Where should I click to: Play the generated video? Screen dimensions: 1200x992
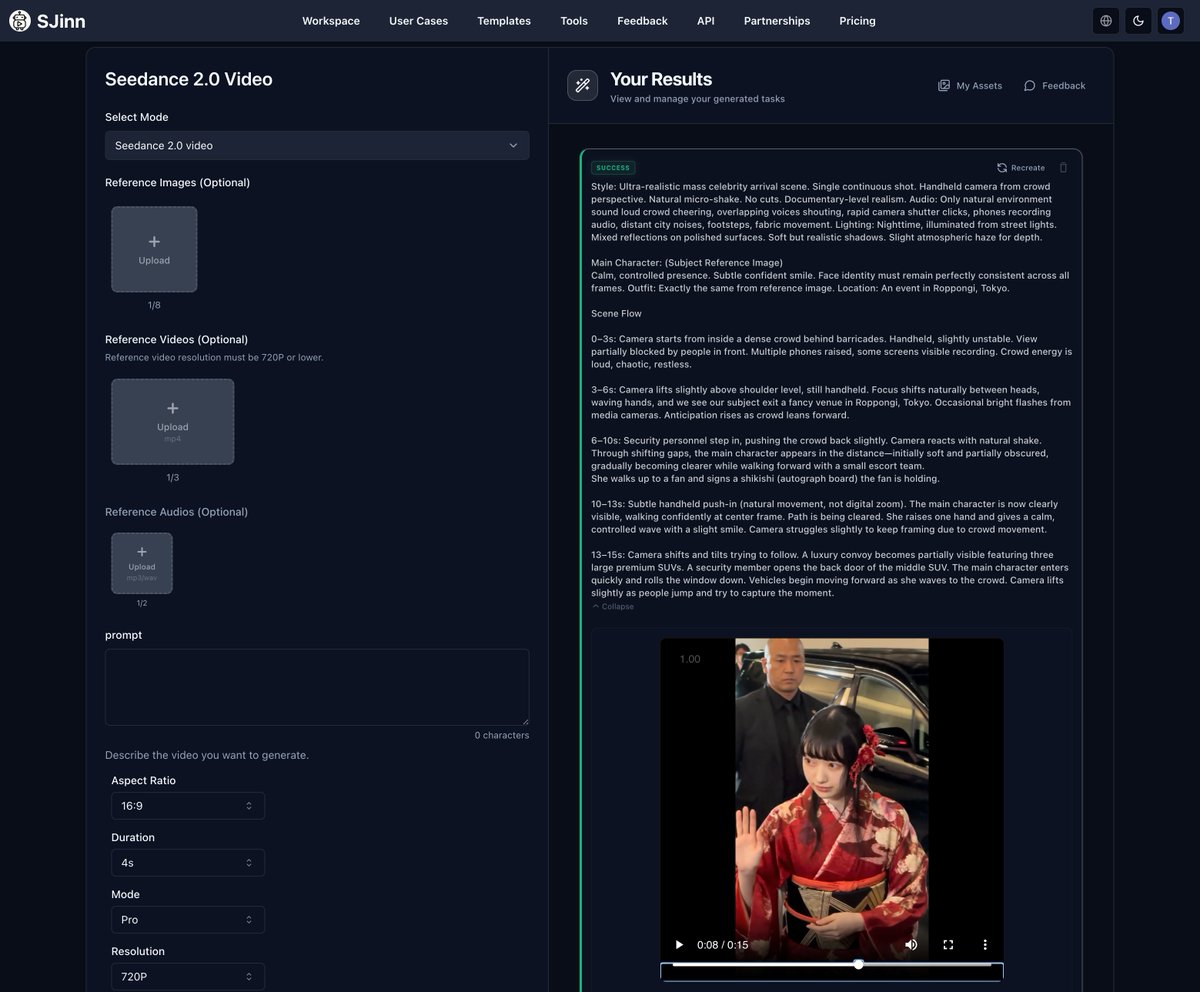(680, 945)
